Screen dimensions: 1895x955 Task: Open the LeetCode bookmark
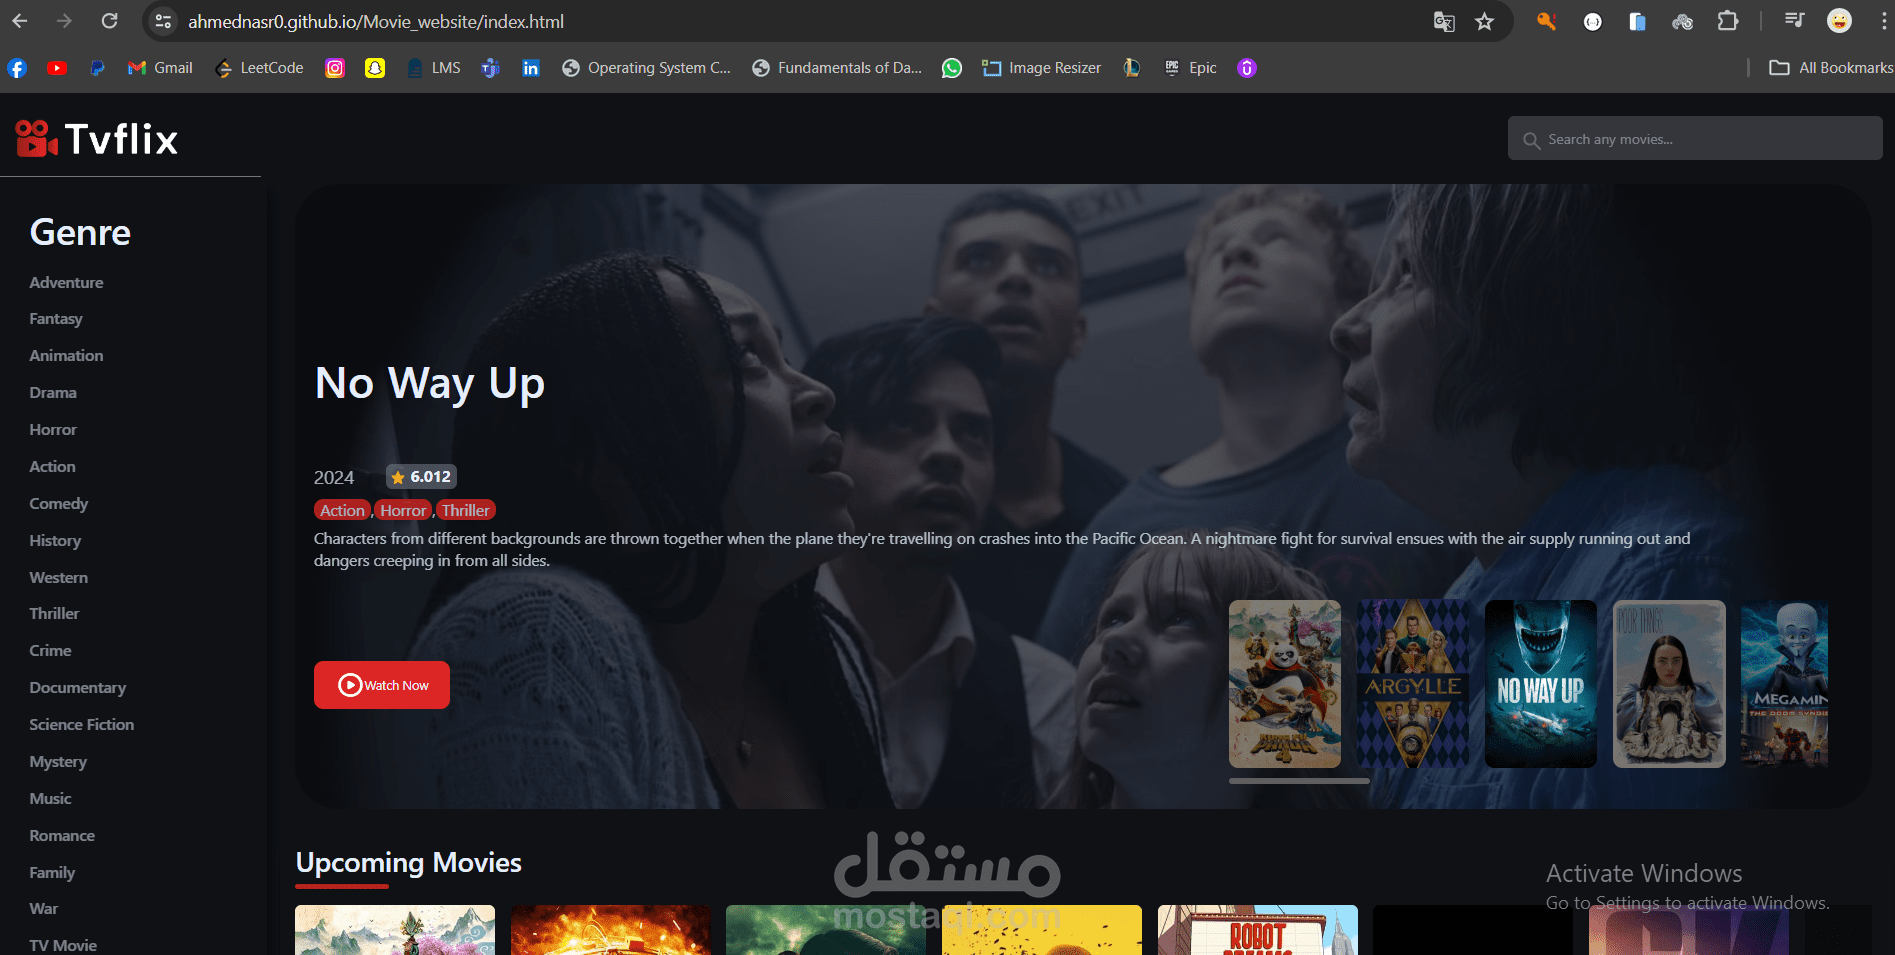point(259,68)
